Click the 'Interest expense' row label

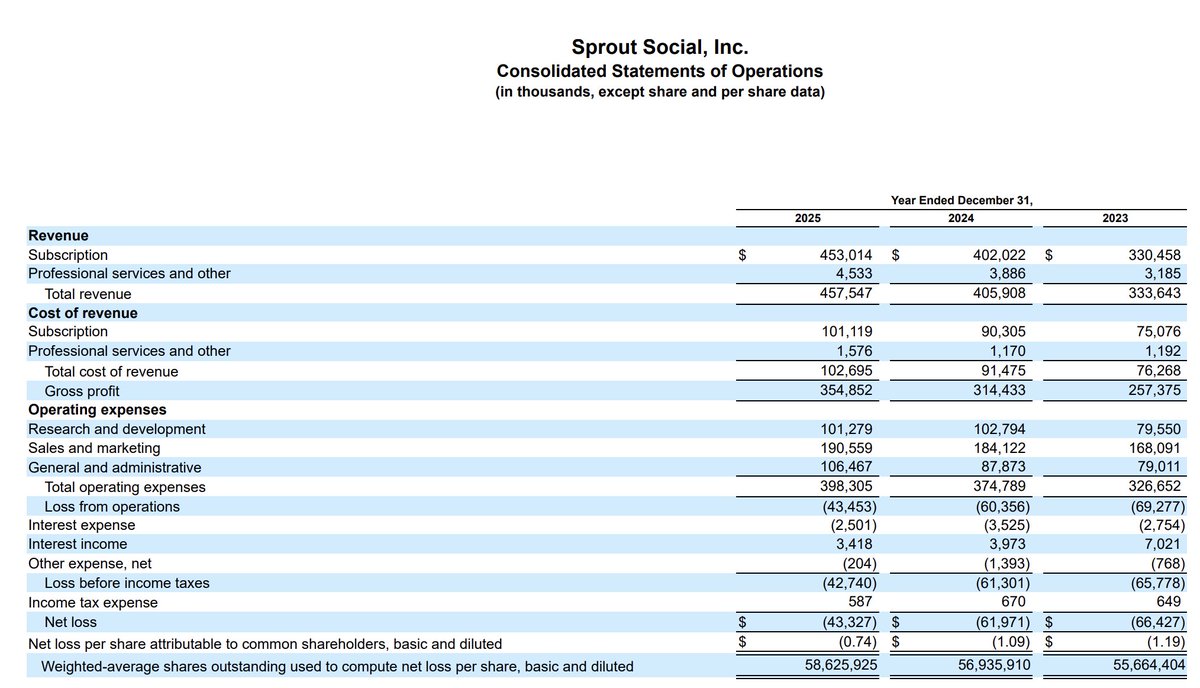pyautogui.click(x=81, y=525)
